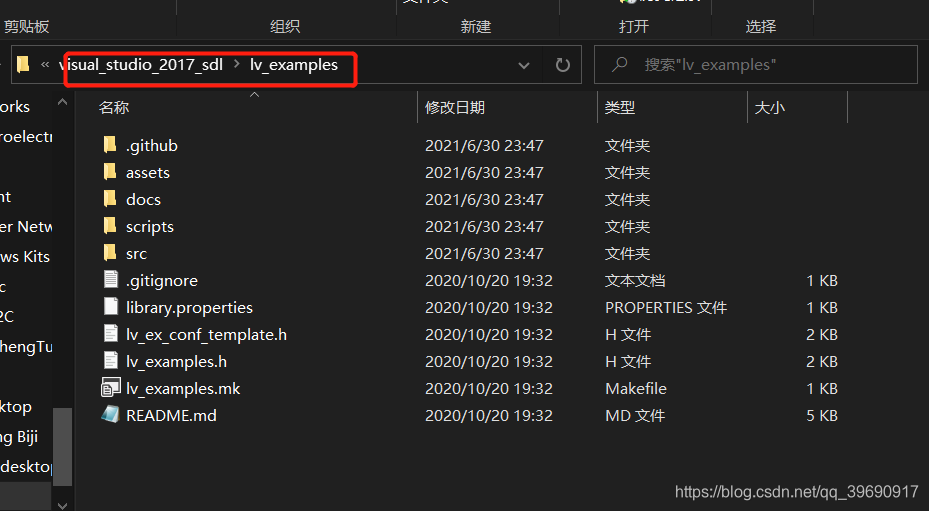Image resolution: width=929 pixels, height=511 pixels.
Task: Open the address bar history dropdown
Action: [524, 65]
